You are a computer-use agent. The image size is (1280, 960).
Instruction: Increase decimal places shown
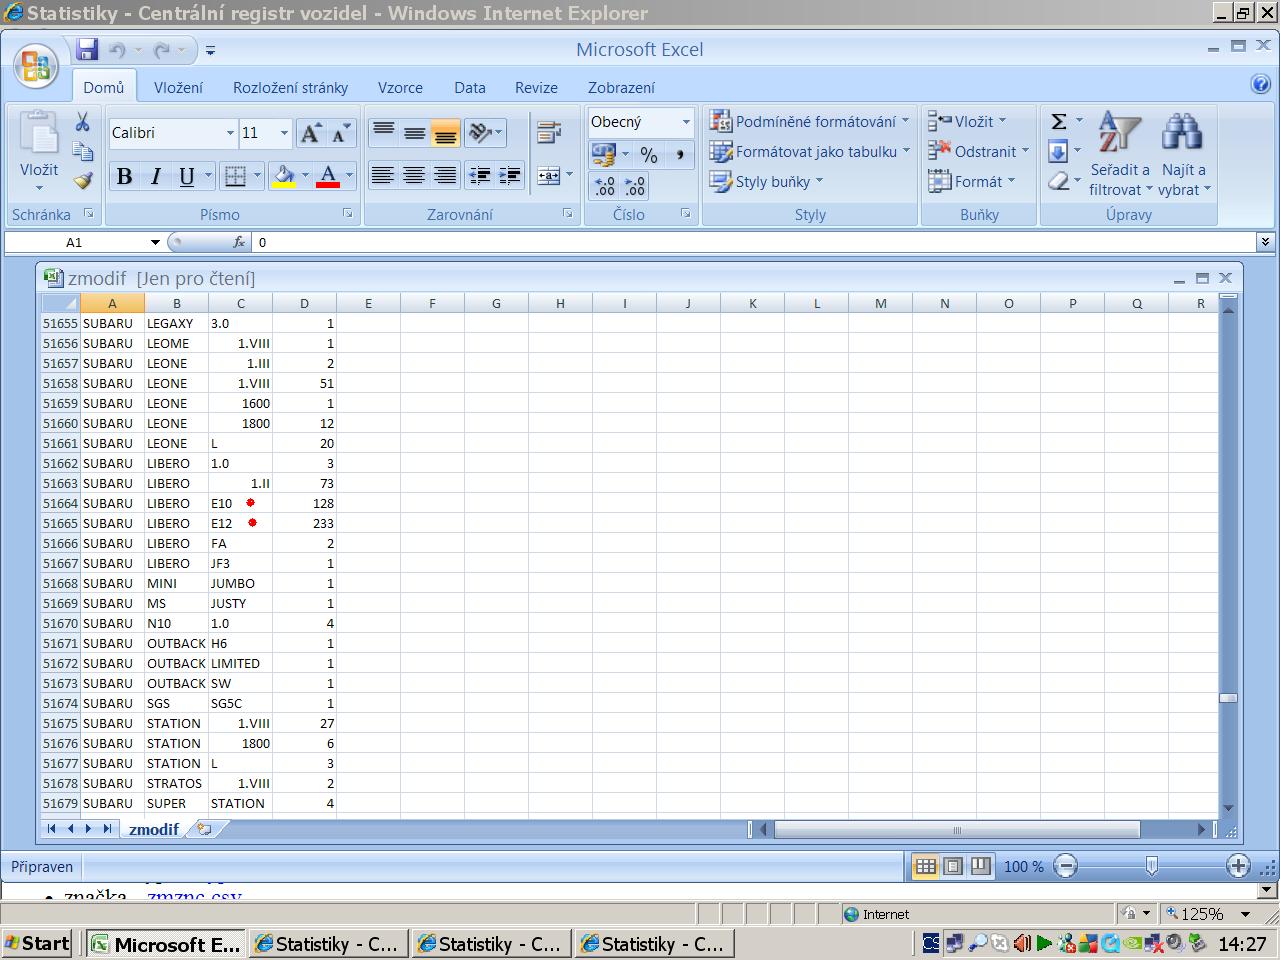coord(605,186)
